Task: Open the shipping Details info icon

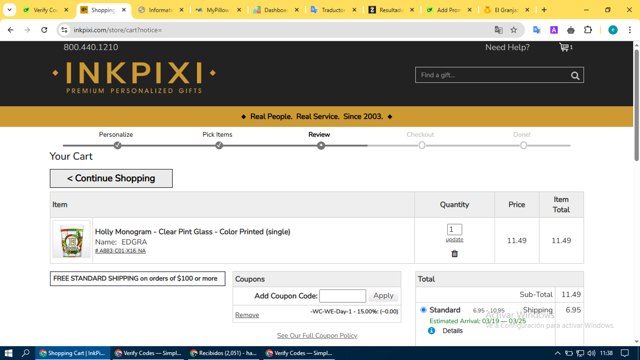Action: pyautogui.click(x=431, y=331)
